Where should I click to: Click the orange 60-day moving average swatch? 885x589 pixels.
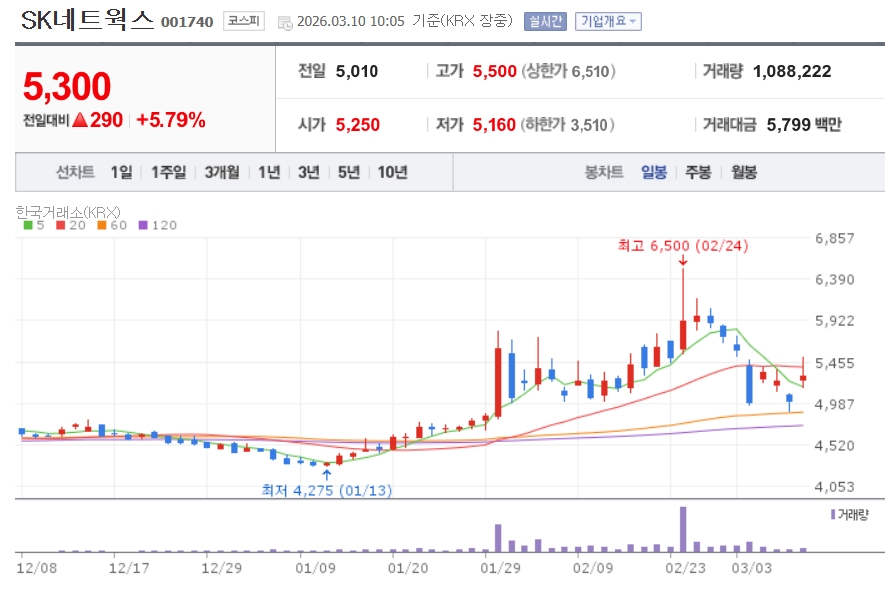[x=102, y=225]
